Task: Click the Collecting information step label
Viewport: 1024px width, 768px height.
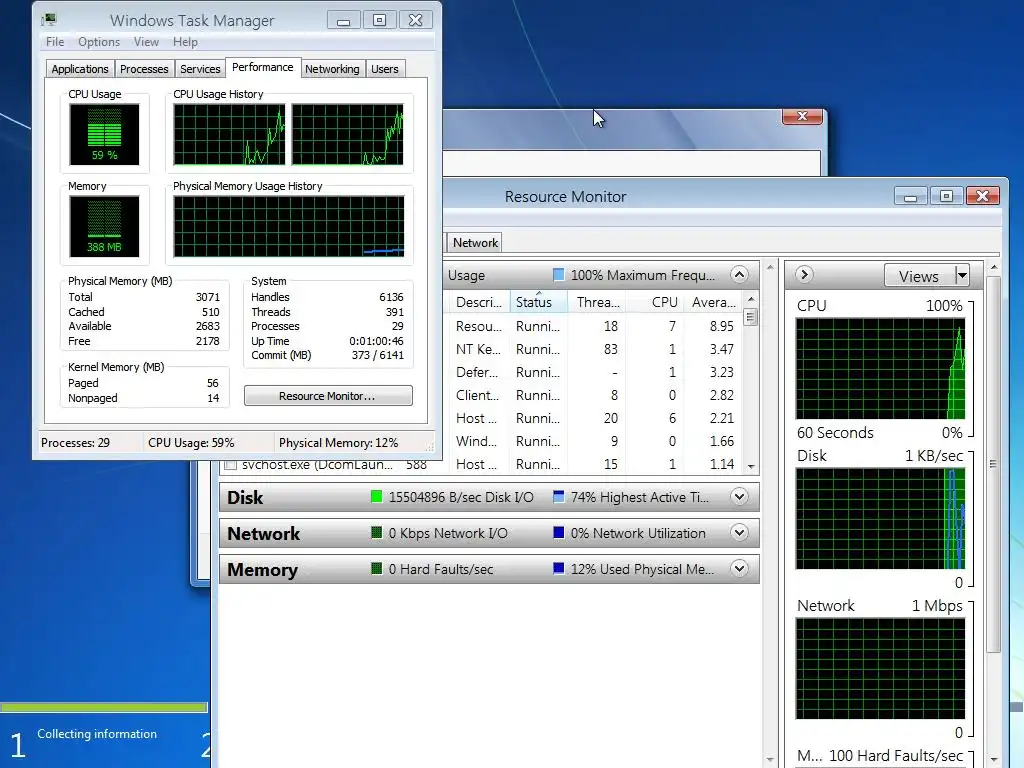Action: 97,734
